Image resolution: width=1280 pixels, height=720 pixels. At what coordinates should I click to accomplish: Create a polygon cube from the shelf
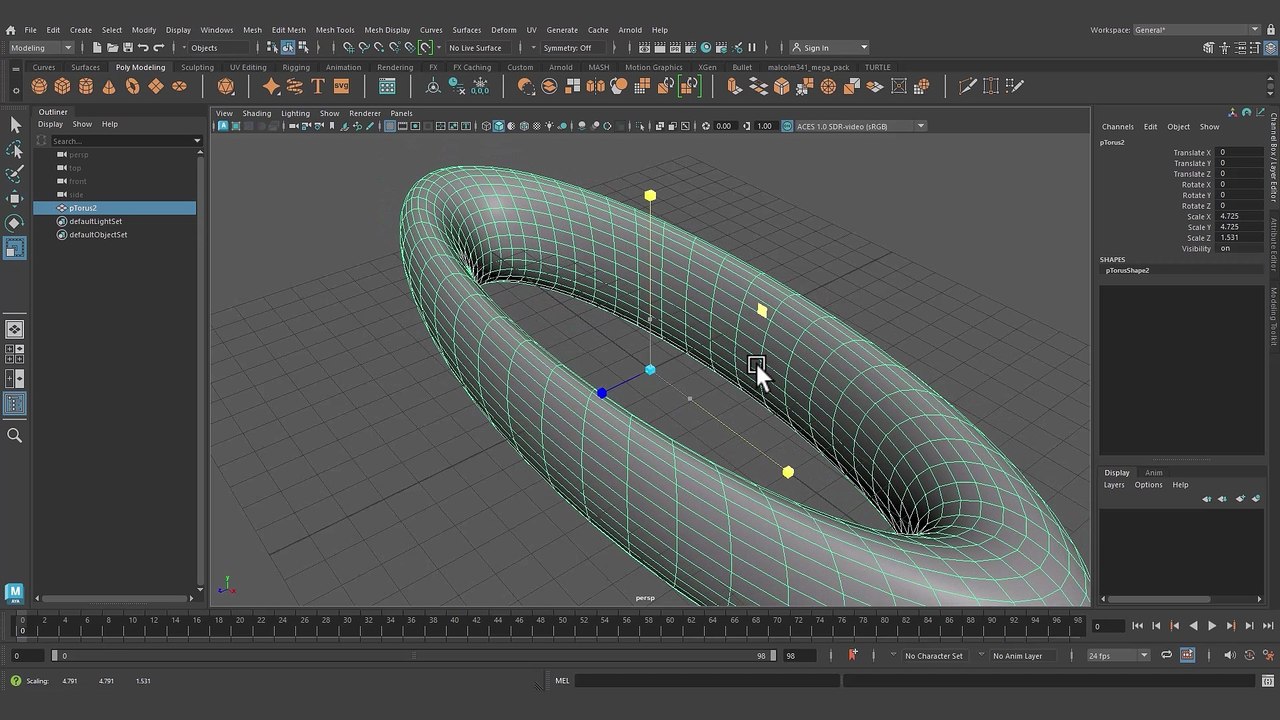tap(63, 87)
